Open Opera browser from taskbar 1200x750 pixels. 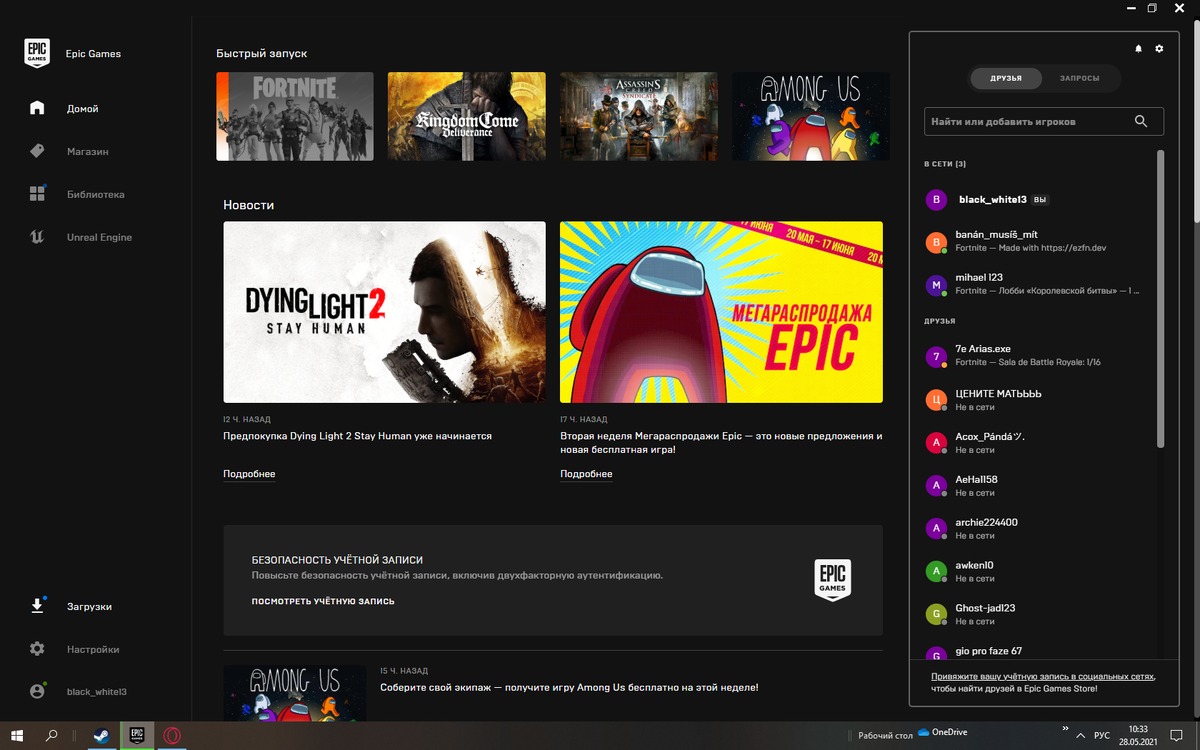[172, 735]
